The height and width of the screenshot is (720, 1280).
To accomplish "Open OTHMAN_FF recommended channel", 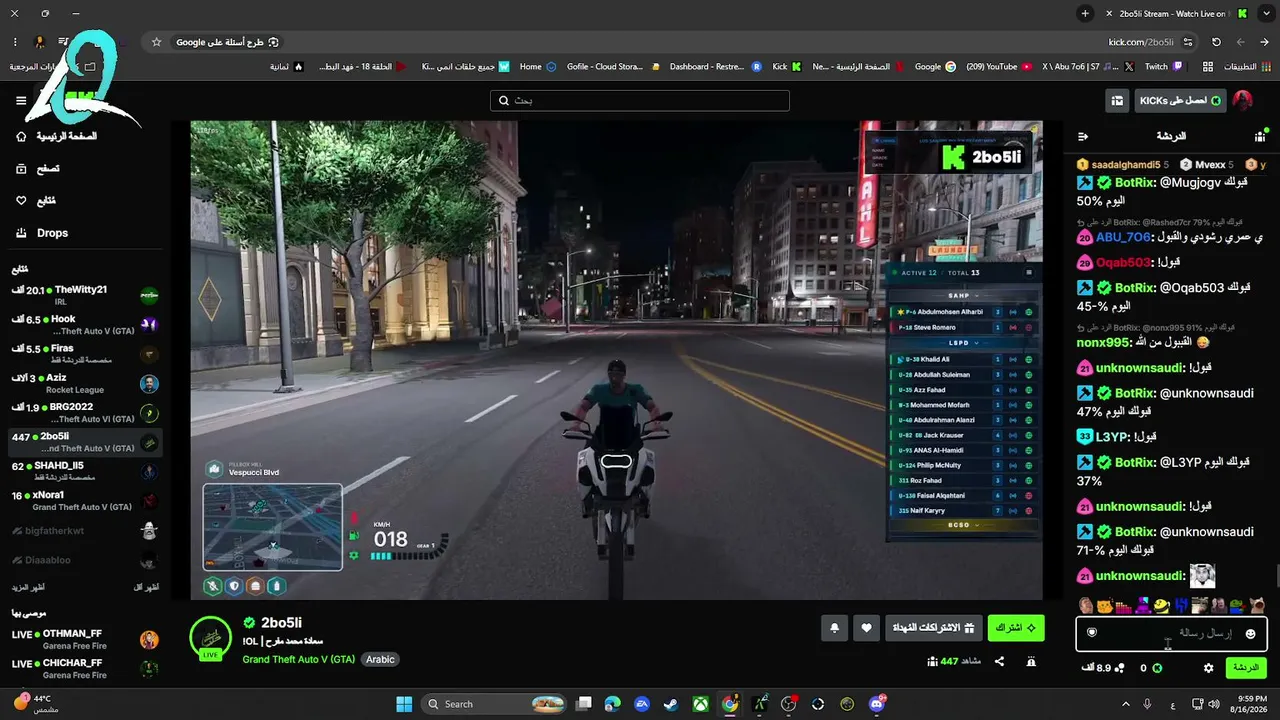I will click(x=85, y=639).
